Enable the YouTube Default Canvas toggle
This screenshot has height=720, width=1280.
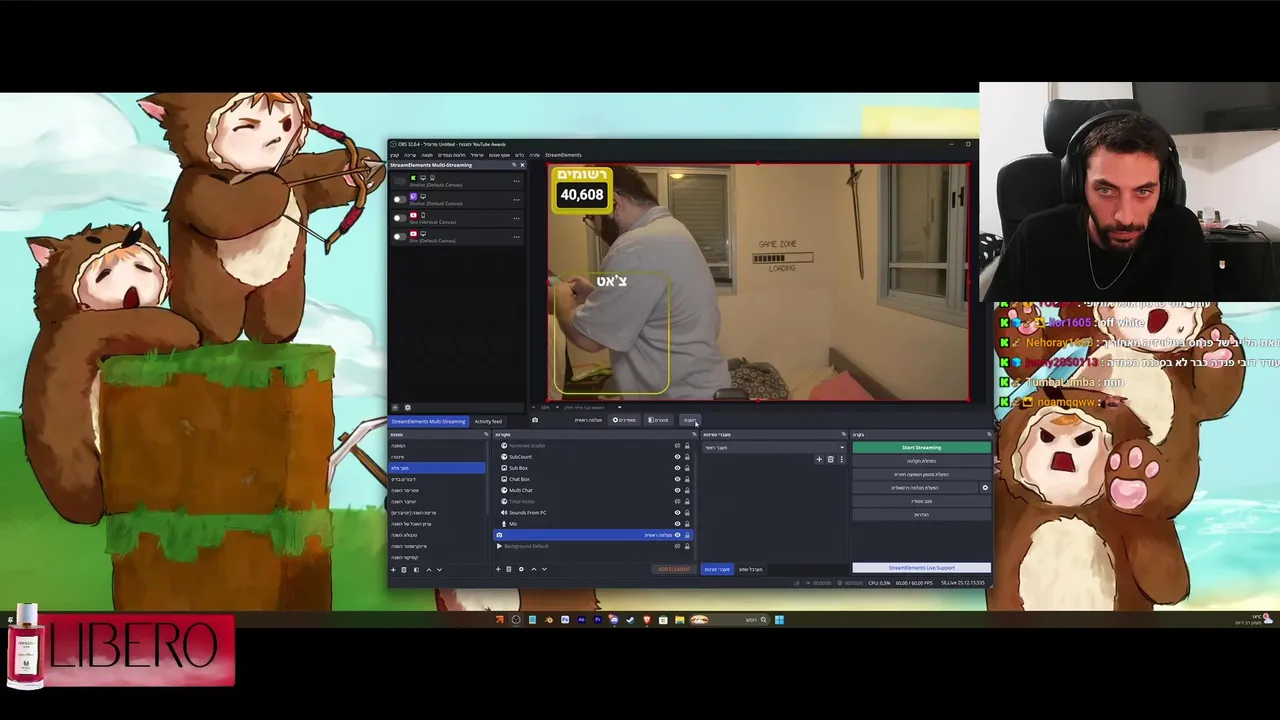400,237
